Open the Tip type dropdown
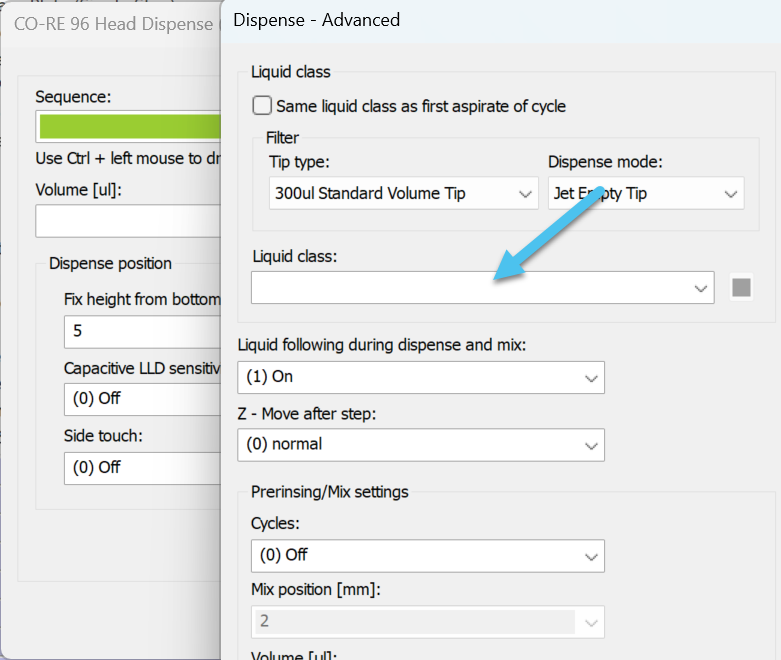Screen dimensions: 781x660 coord(404,194)
